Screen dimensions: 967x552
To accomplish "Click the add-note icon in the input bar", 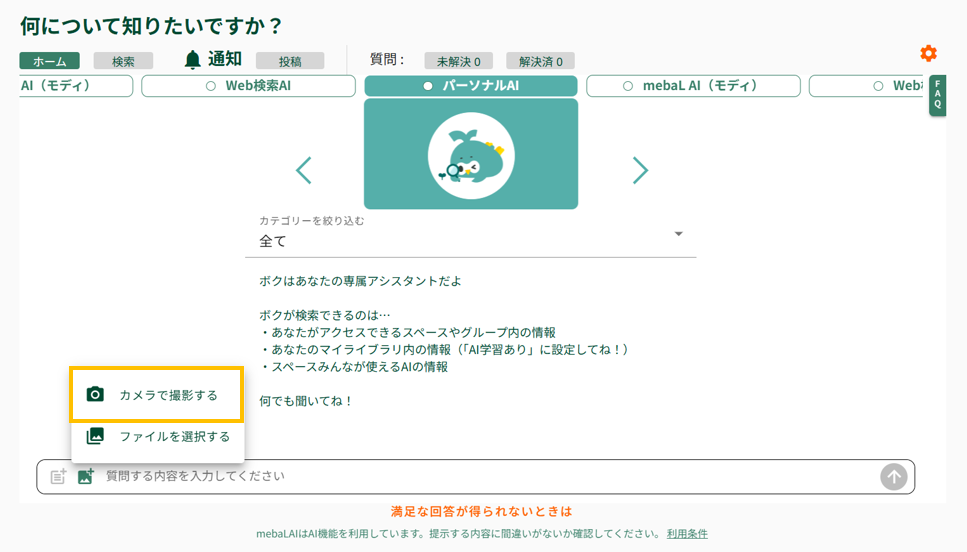I will (x=58, y=477).
